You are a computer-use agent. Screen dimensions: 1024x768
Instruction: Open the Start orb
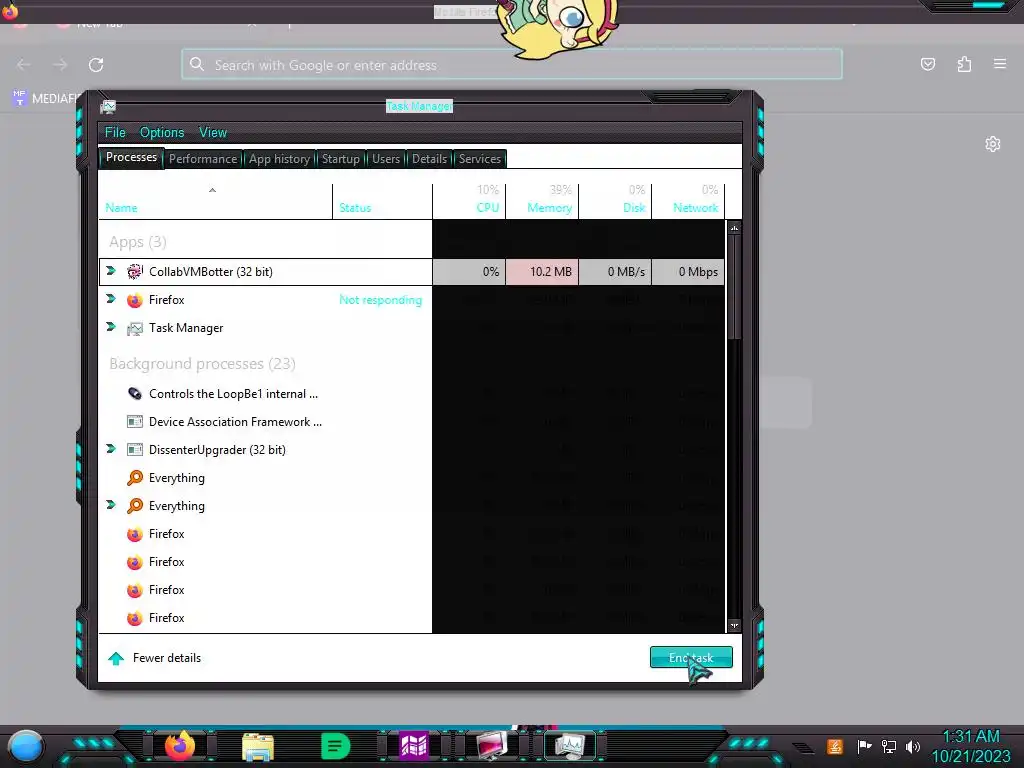(25, 746)
